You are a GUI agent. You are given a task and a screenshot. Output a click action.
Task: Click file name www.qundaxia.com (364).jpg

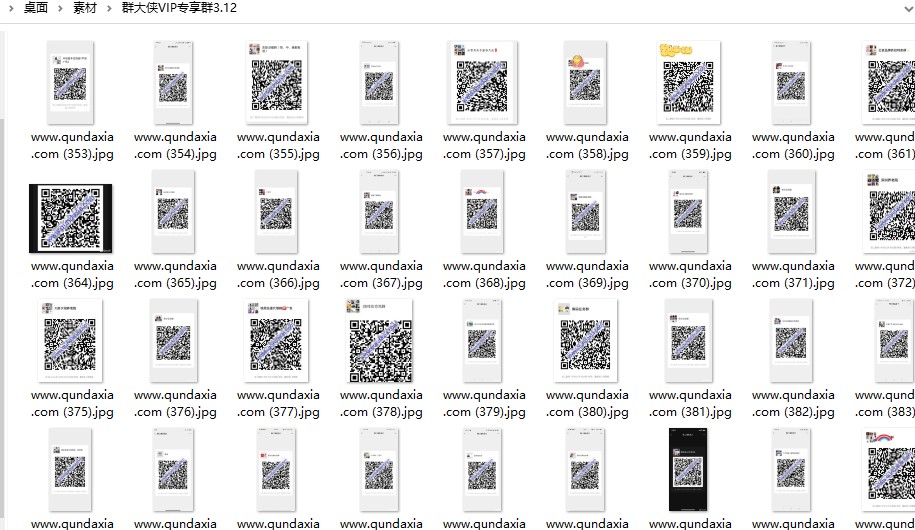coord(72,274)
